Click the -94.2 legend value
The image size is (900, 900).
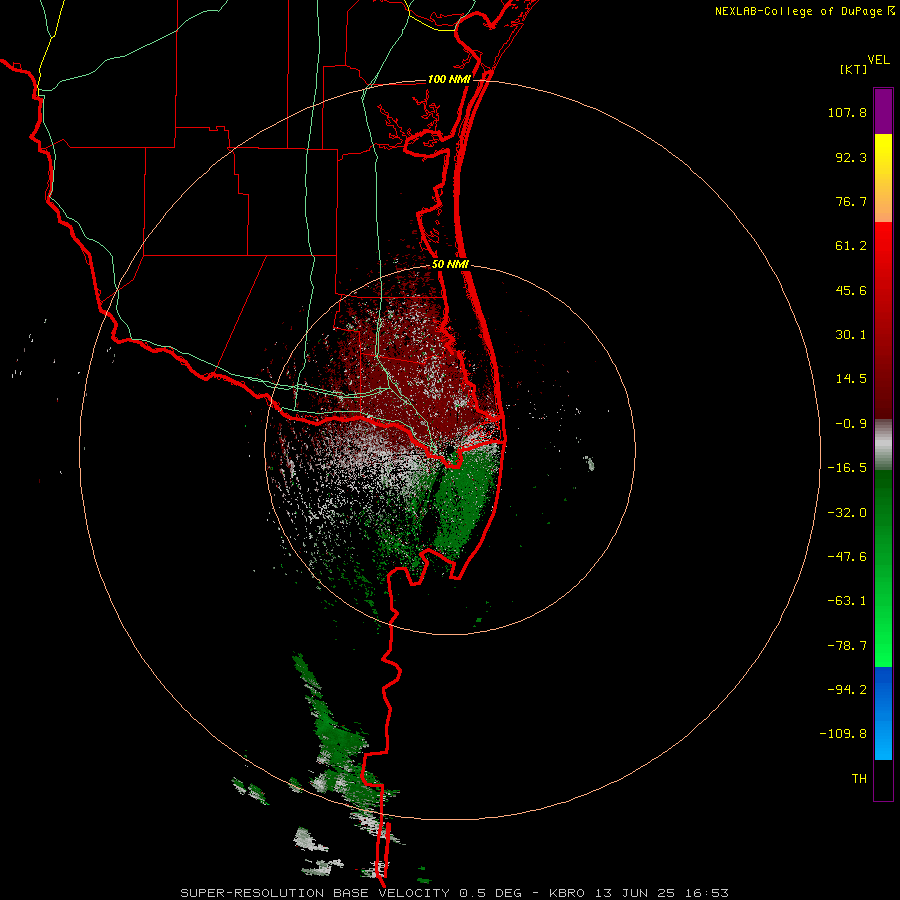tap(847, 689)
